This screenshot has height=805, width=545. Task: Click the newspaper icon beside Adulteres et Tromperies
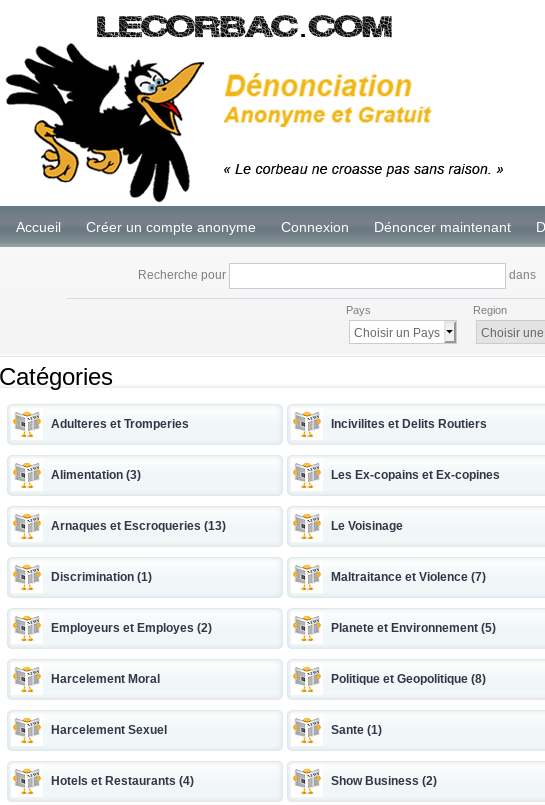[27, 424]
